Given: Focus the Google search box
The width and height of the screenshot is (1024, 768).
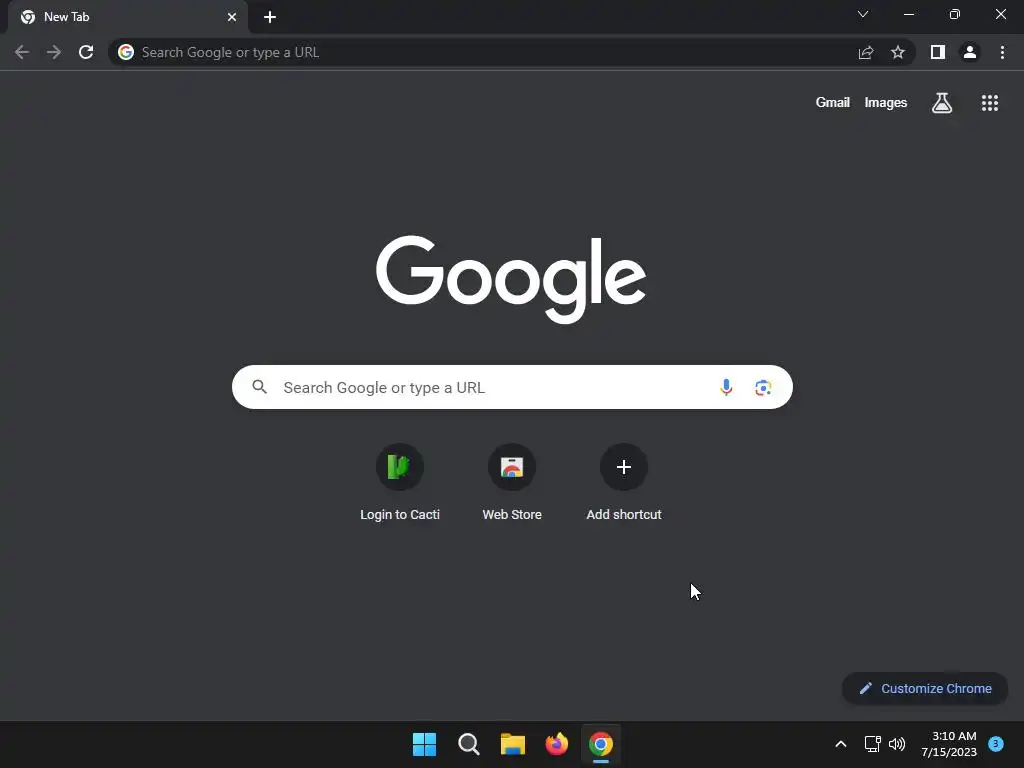Looking at the screenshot, I should [x=512, y=387].
